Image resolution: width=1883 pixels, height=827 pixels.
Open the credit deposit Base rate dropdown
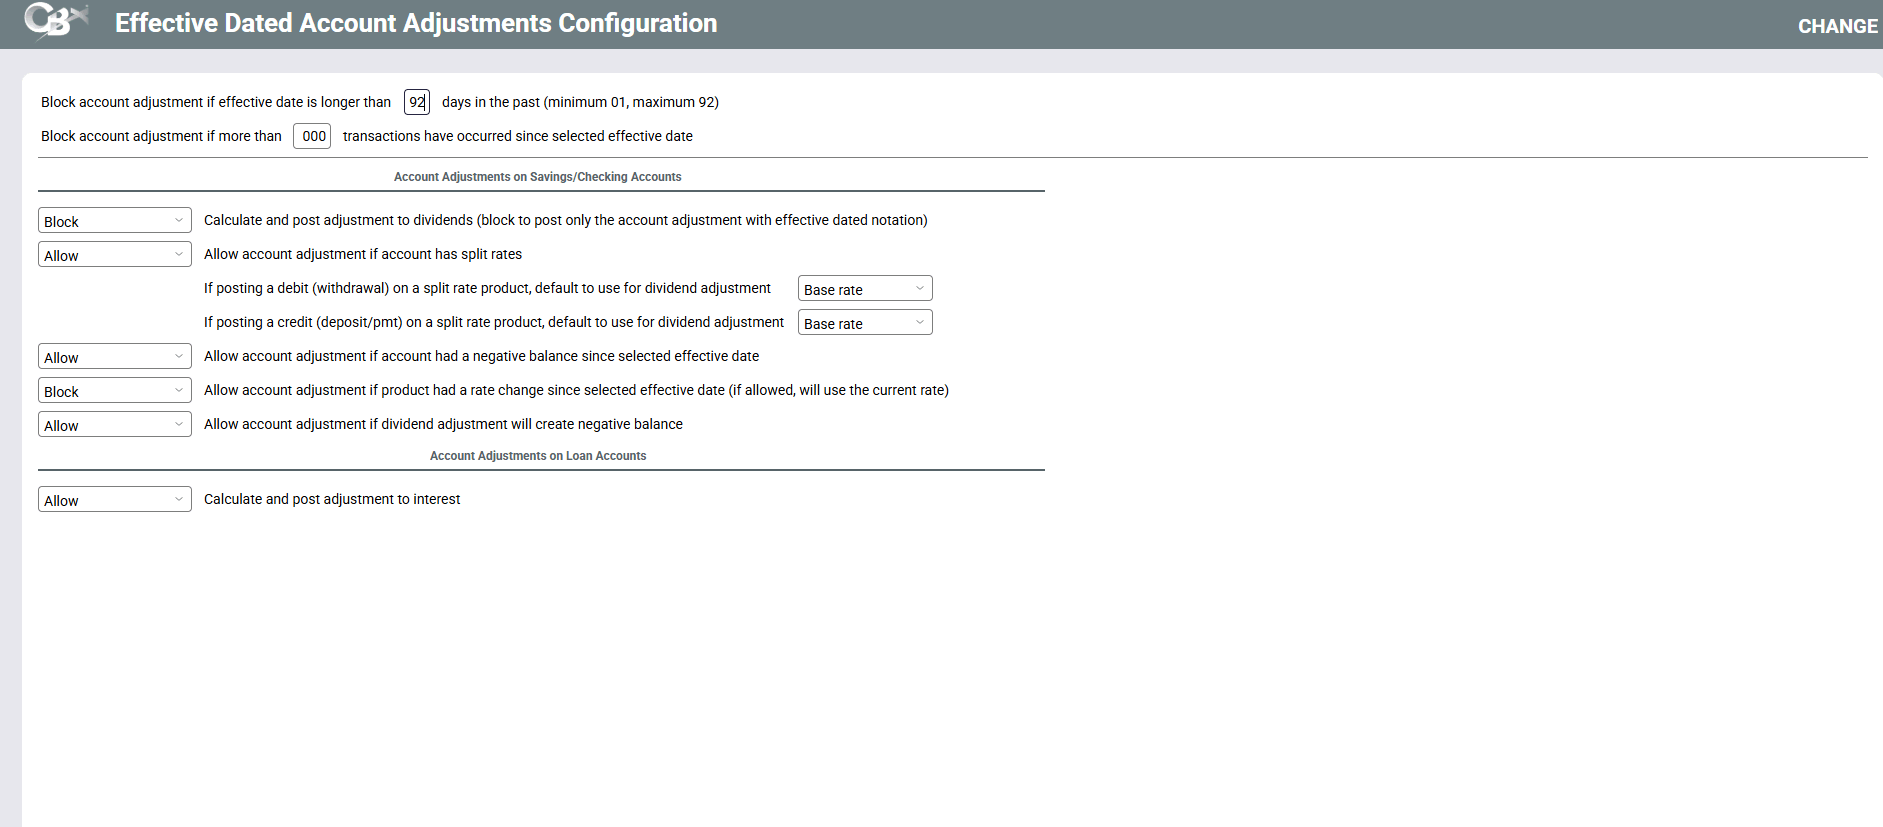(x=864, y=323)
